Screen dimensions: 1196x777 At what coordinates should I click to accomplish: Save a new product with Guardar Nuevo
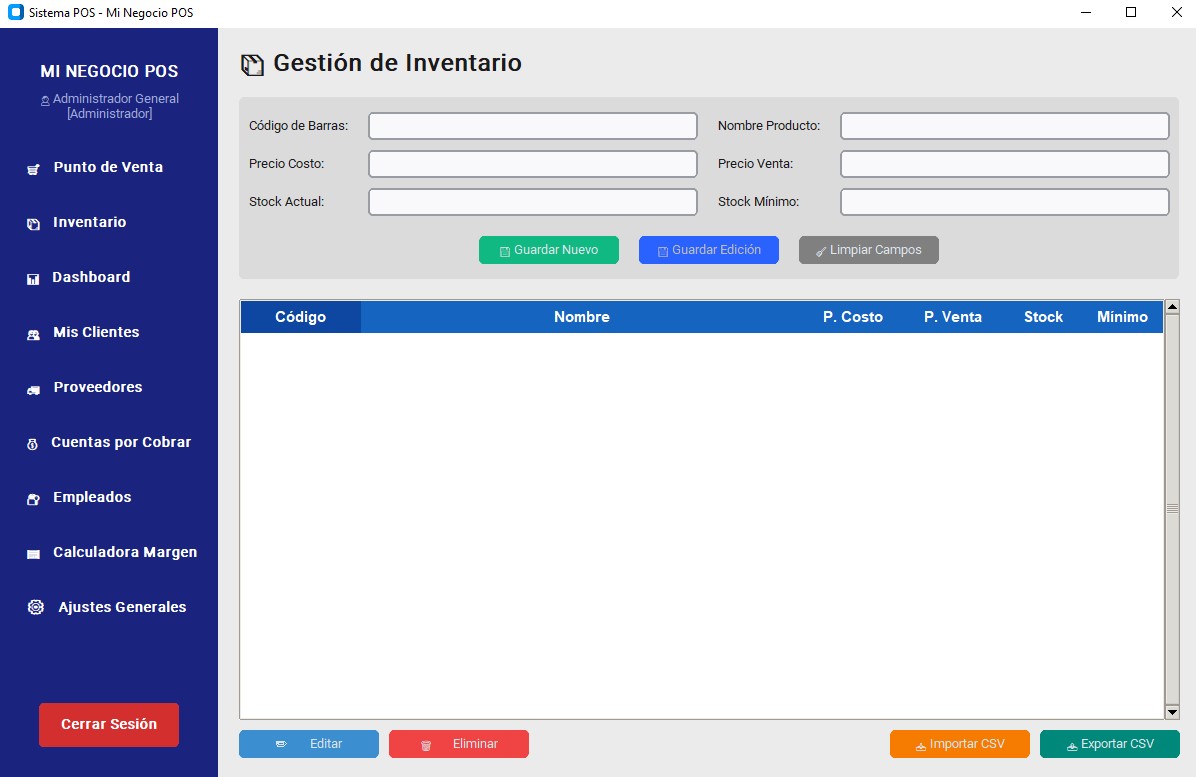click(548, 250)
